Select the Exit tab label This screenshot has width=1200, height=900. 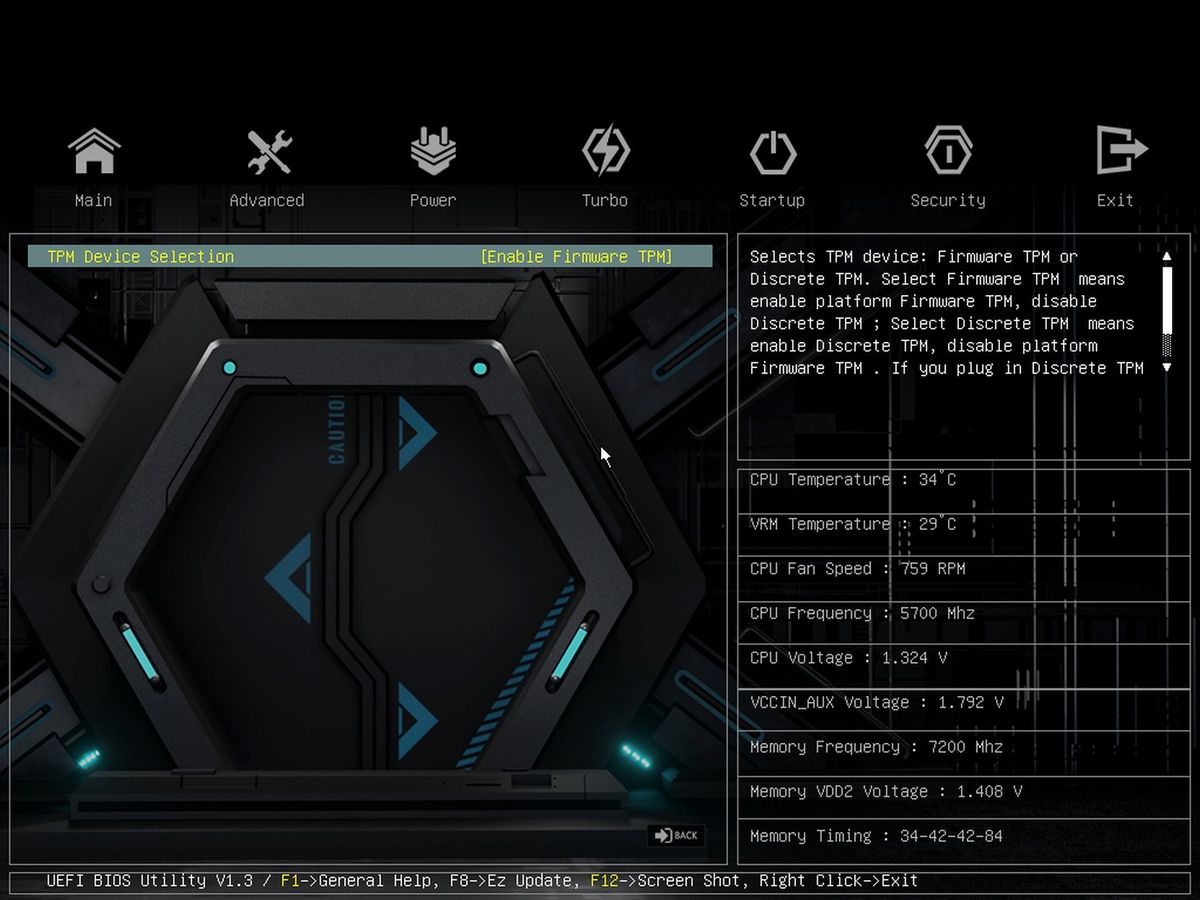[1115, 200]
